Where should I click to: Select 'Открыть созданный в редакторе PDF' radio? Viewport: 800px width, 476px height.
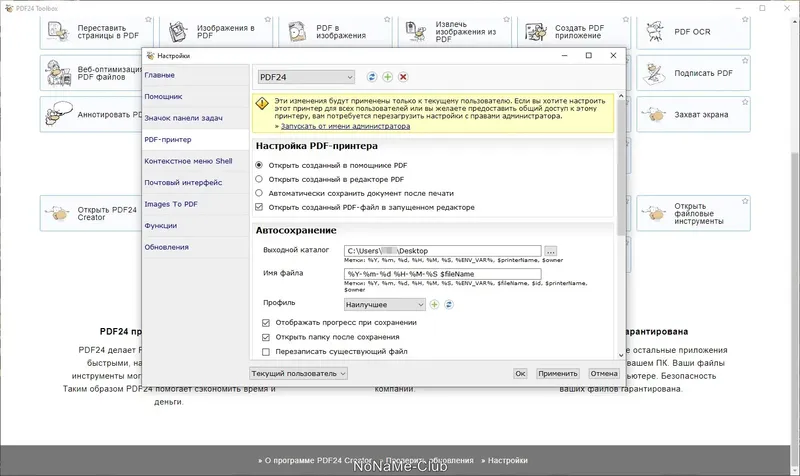259,179
